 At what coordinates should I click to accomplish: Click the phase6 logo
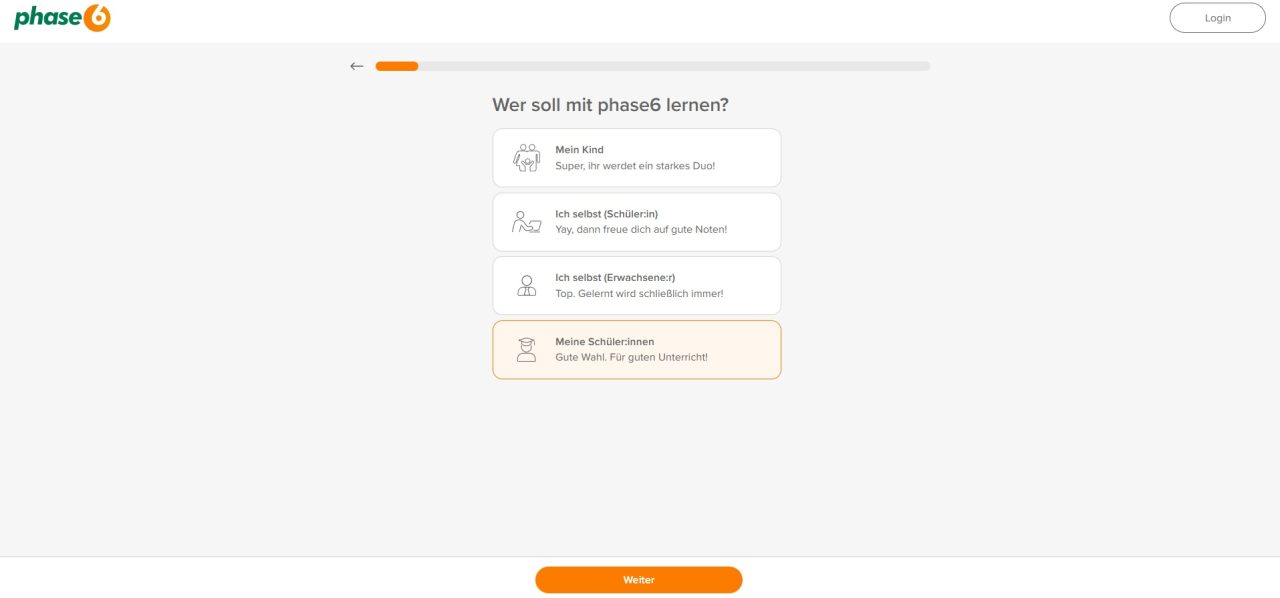(62, 17)
